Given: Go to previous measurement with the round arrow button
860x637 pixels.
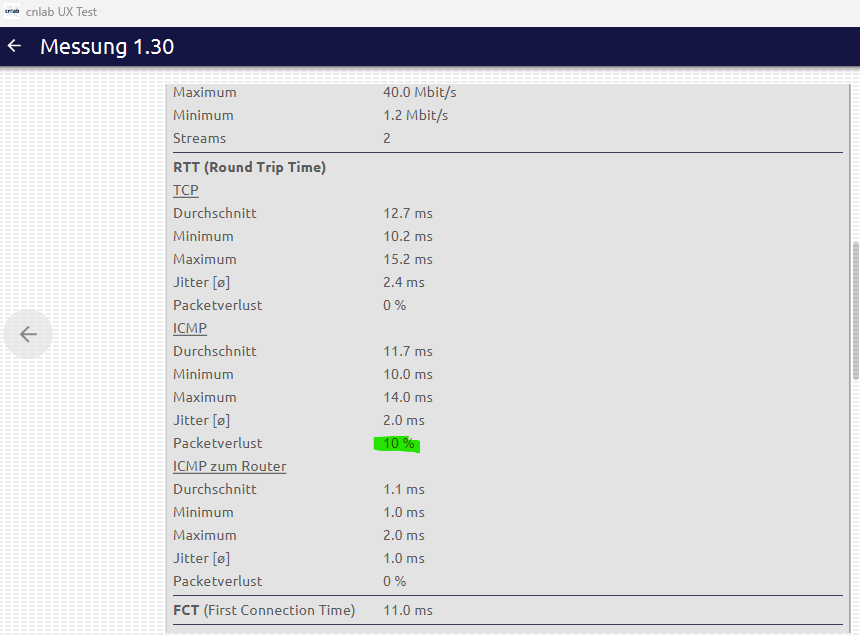Looking at the screenshot, I should pyautogui.click(x=28, y=334).
